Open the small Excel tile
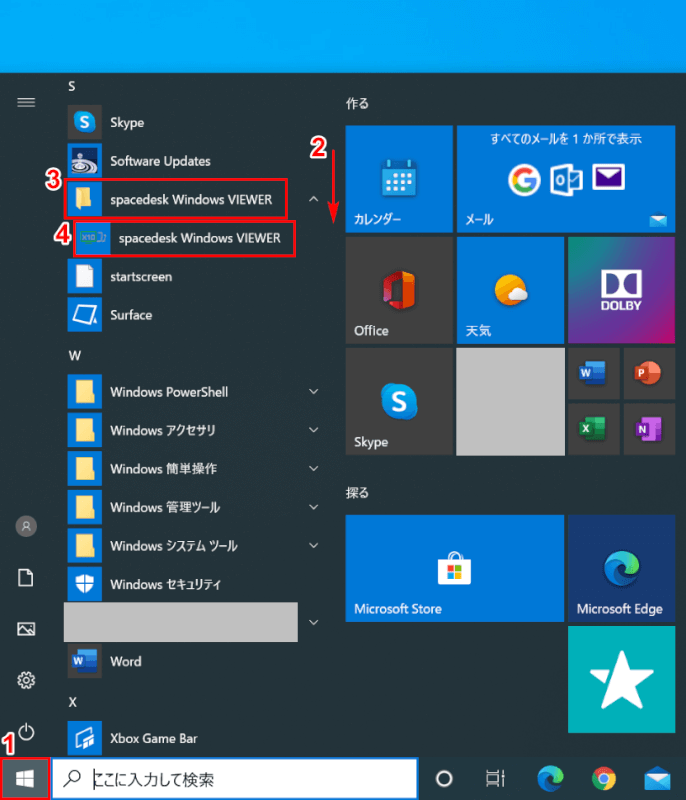686x800 pixels. (x=594, y=429)
